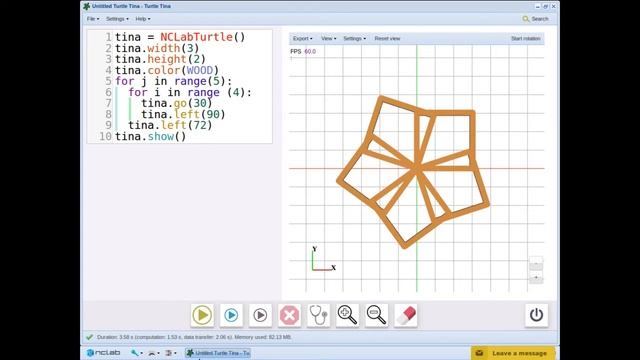Image resolution: width=640 pixels, height=360 pixels.
Task: Zoom in with the plus magnifier
Action: pyautogui.click(x=347, y=315)
